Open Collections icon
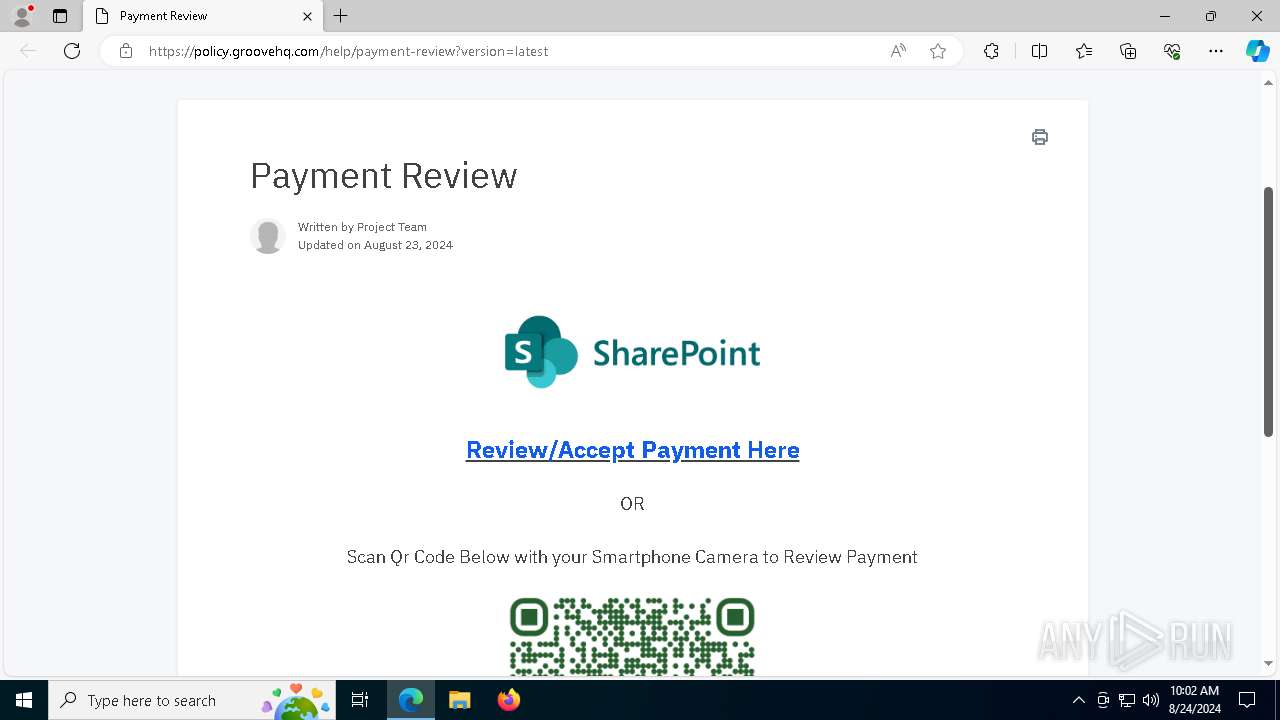Viewport: 1280px width, 720px height. [x=1128, y=51]
